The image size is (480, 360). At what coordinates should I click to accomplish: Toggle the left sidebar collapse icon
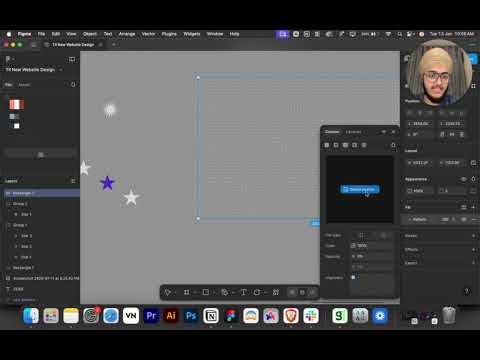coord(72,59)
